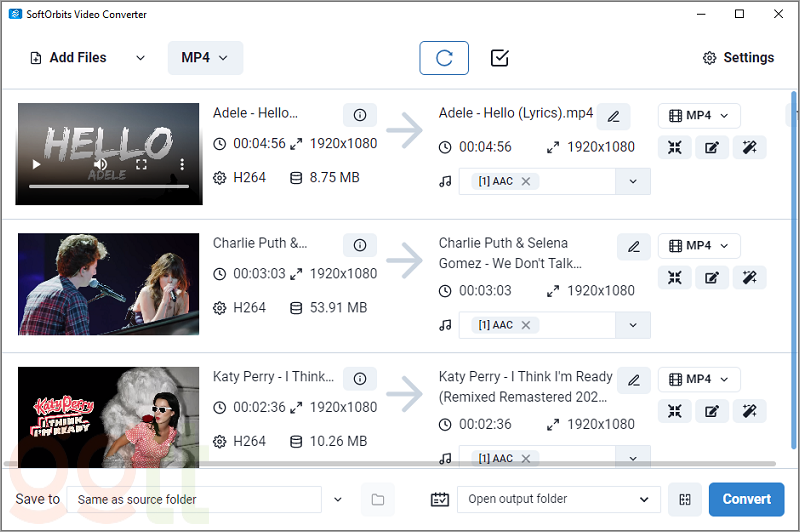
Task: Rename the Adele - Hello output file
Action: coord(614,116)
